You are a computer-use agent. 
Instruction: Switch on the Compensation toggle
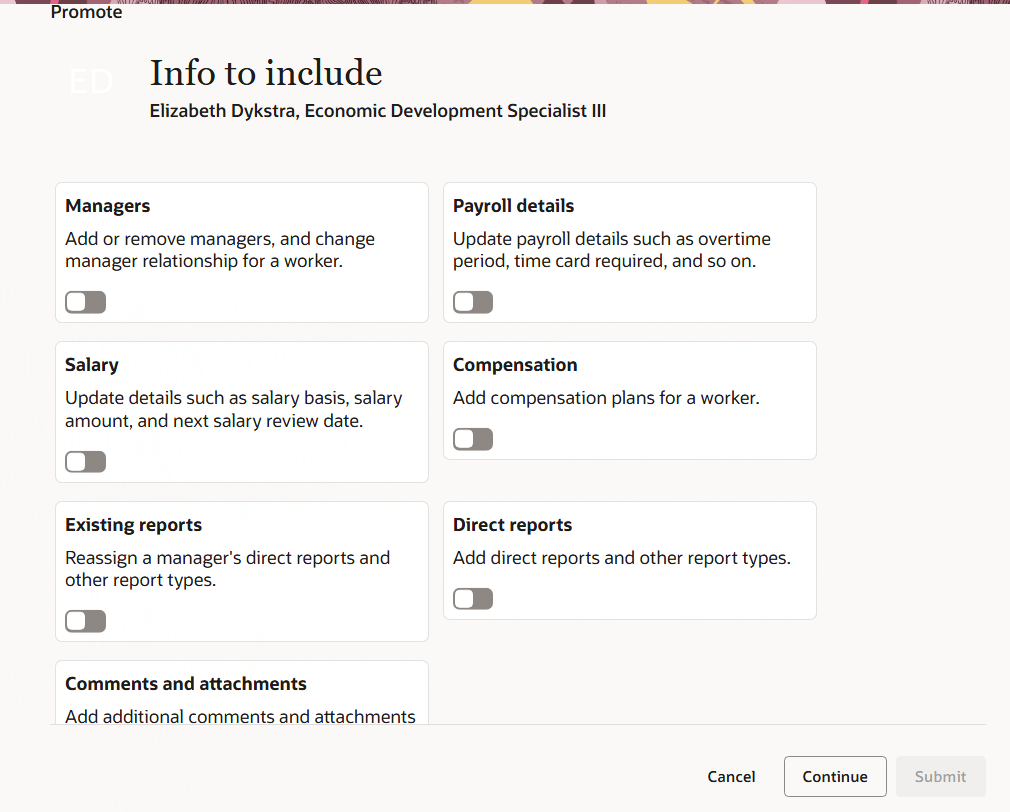(473, 438)
